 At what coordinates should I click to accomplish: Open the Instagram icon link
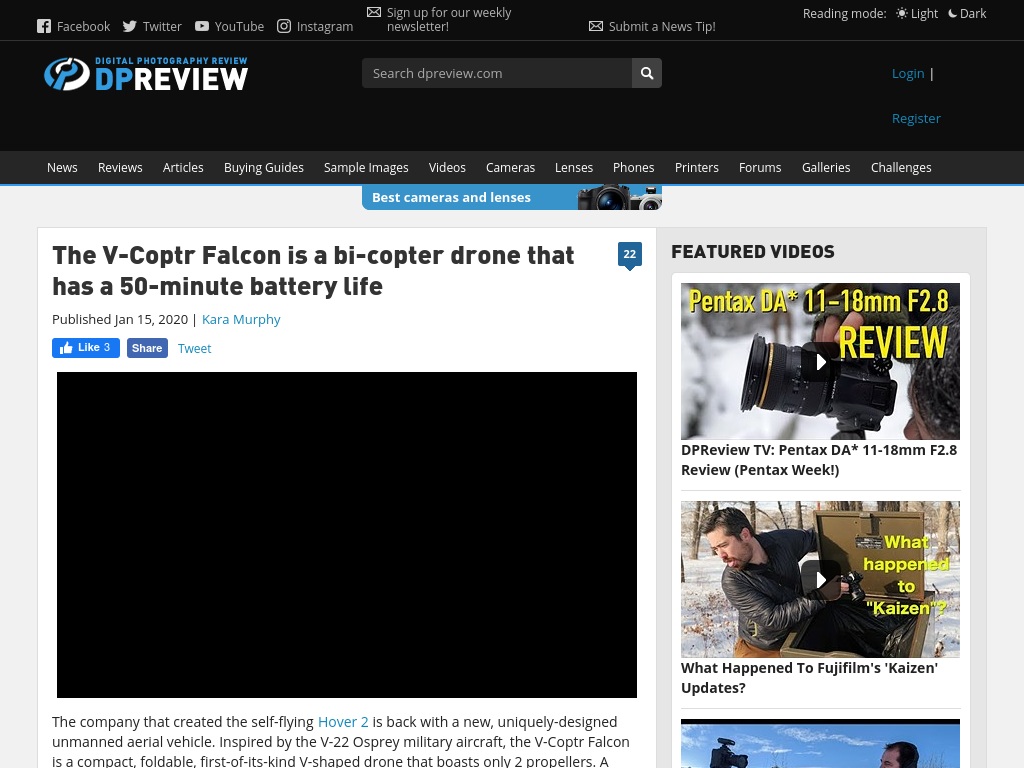point(283,26)
